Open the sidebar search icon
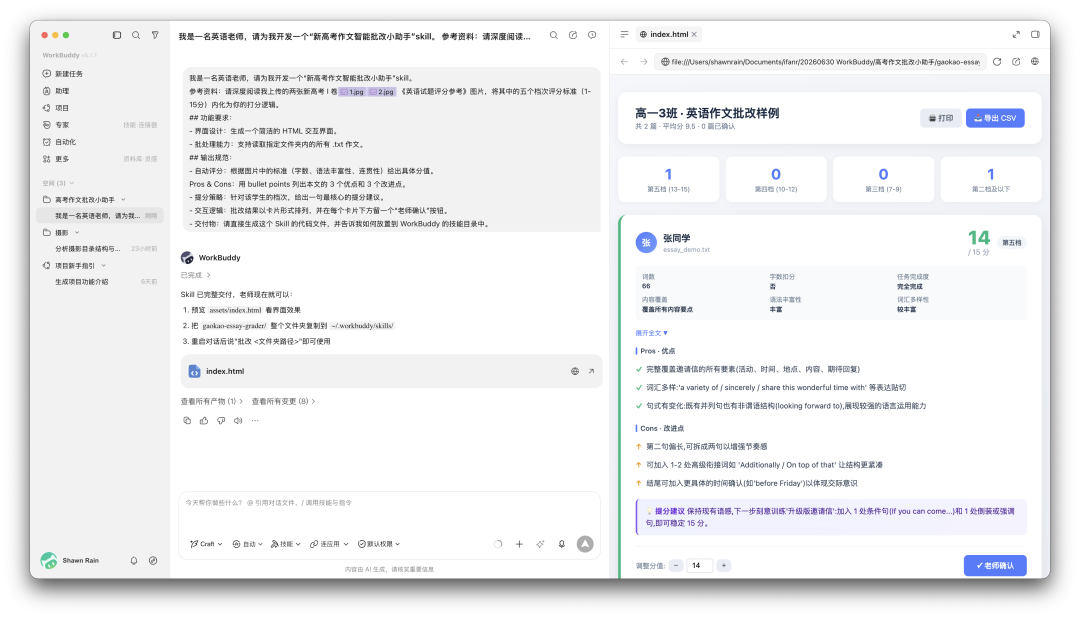Screen dimensions: 1080x618 coord(136,35)
